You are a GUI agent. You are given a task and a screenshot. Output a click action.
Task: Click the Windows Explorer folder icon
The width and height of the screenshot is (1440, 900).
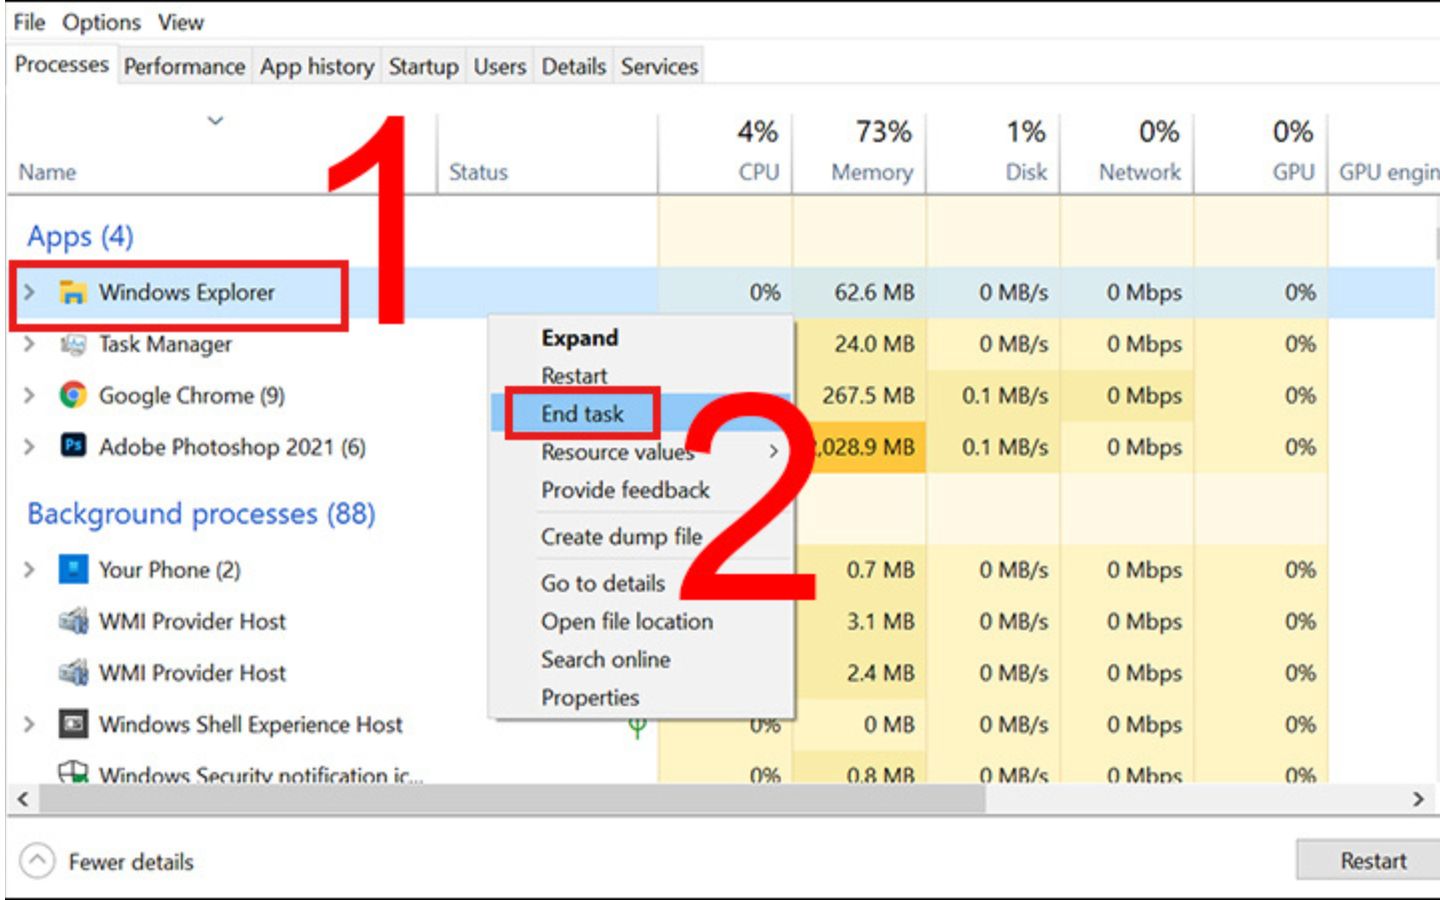click(x=72, y=292)
